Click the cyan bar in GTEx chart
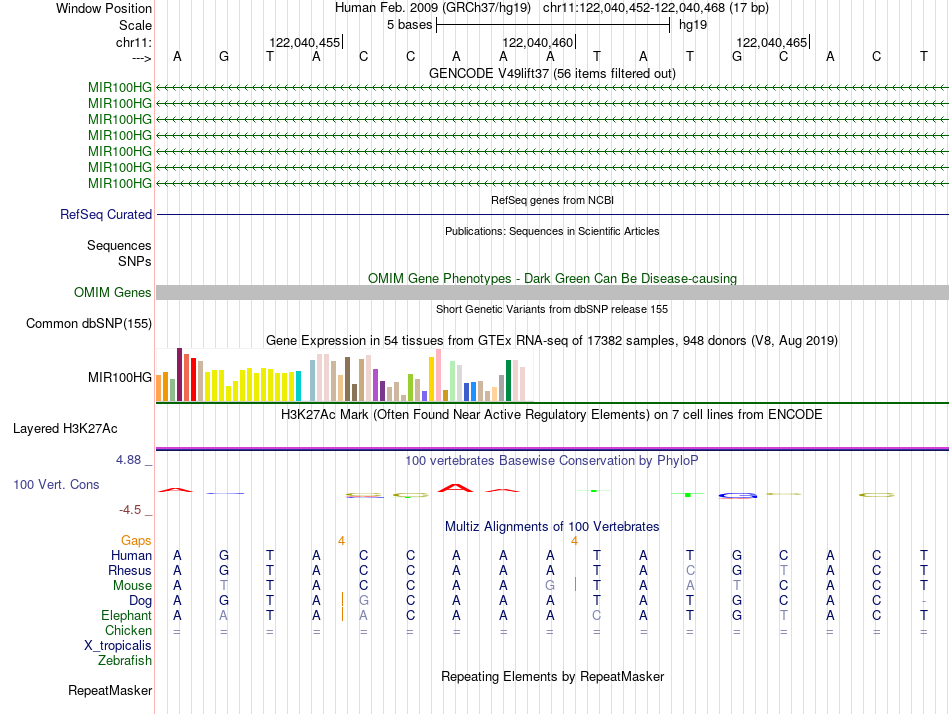Viewport: 950px width, 714px height. tap(298, 387)
